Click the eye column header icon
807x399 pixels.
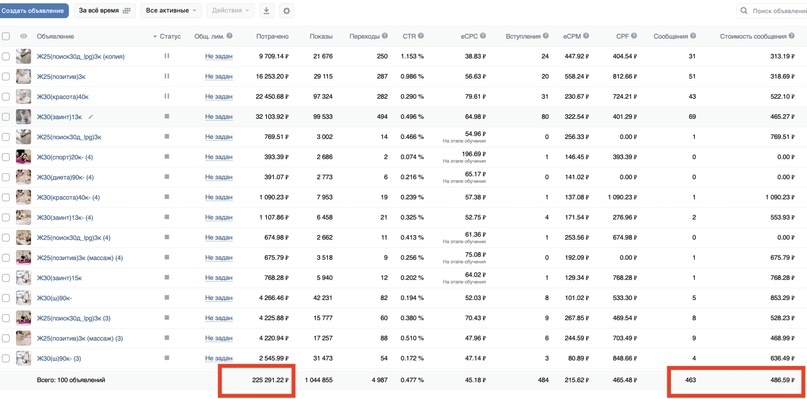tap(23, 36)
